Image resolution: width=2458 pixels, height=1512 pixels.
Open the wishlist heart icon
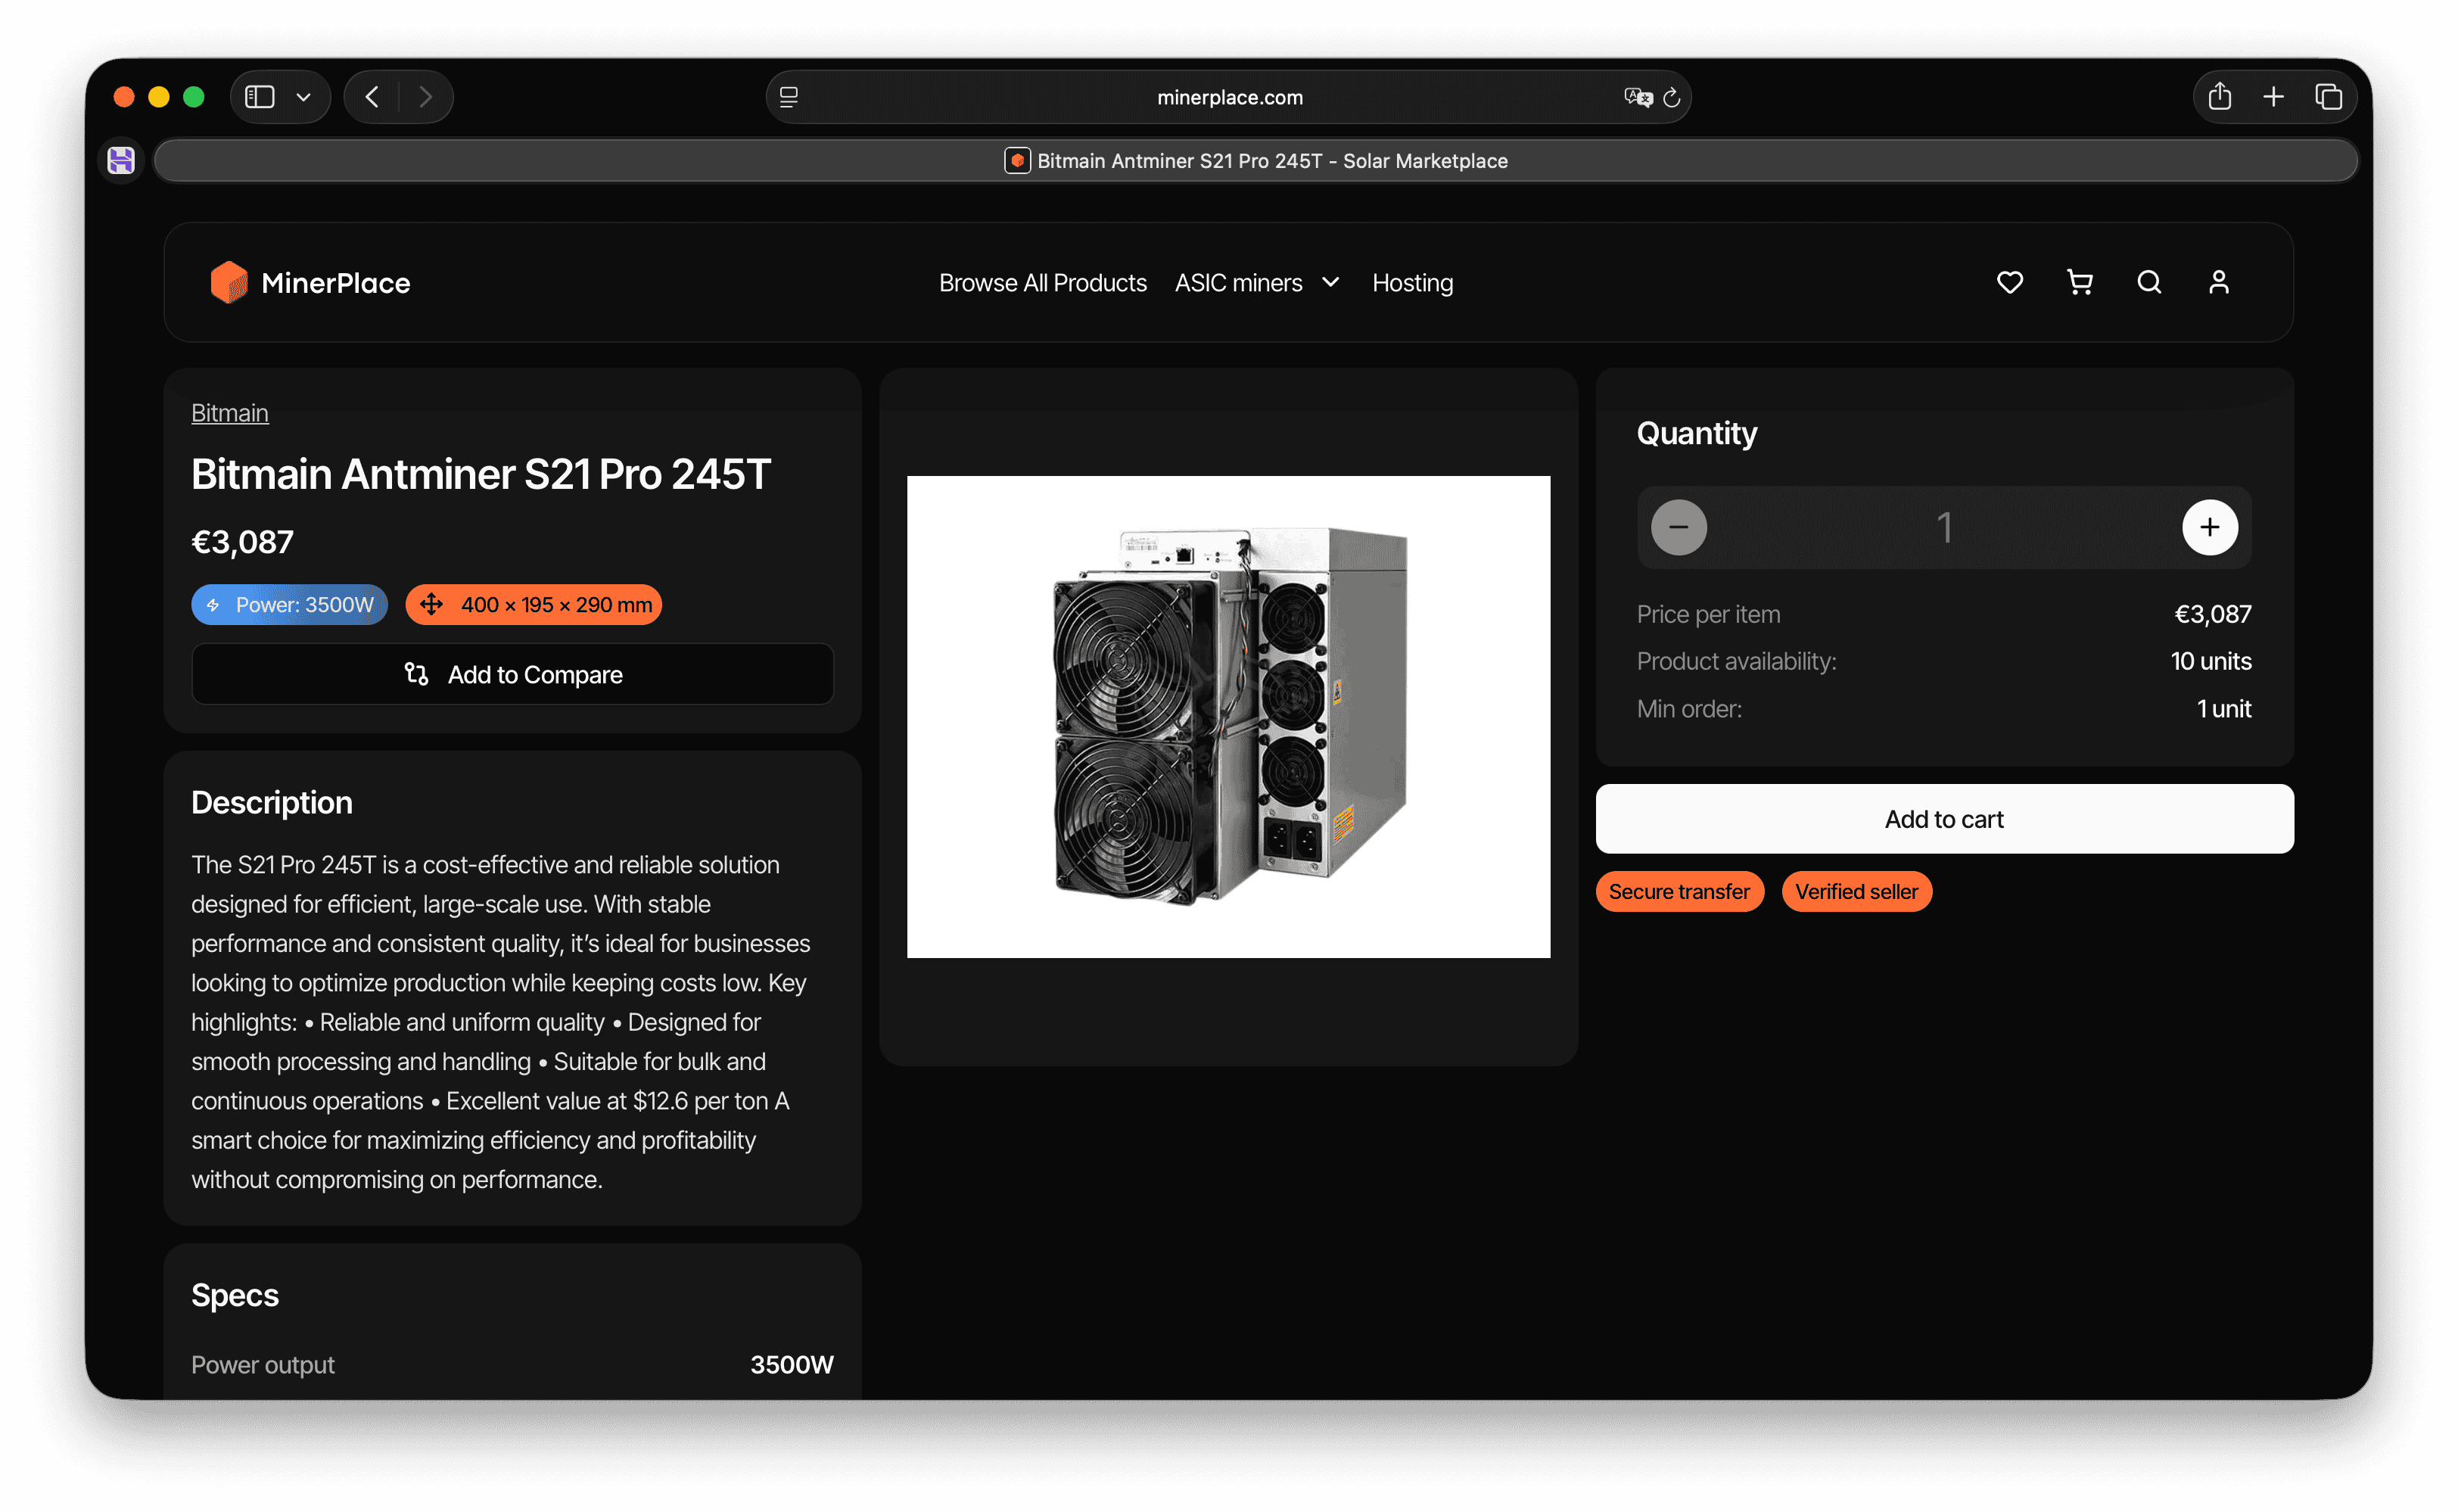point(2009,283)
